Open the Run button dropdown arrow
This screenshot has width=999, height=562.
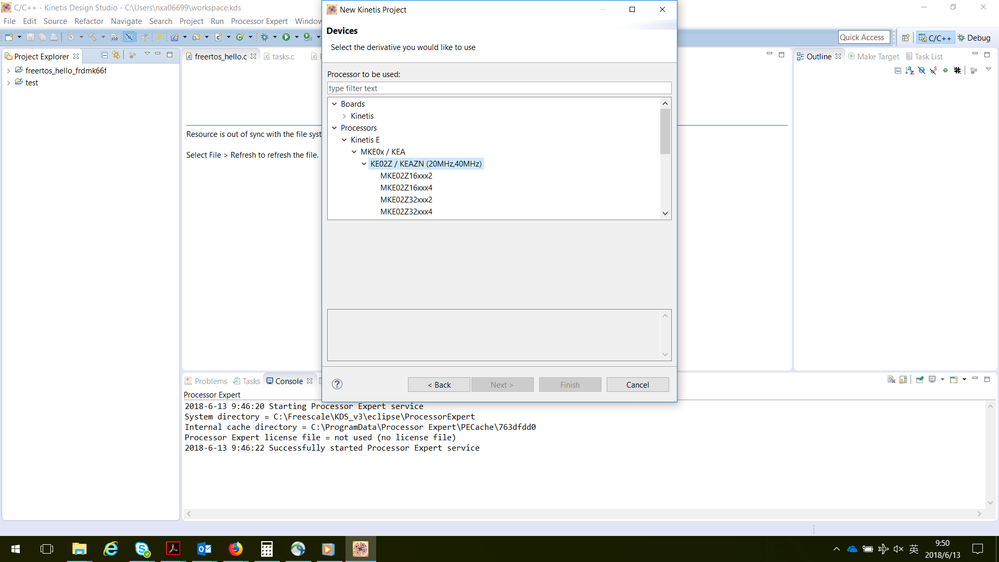tap(296, 37)
